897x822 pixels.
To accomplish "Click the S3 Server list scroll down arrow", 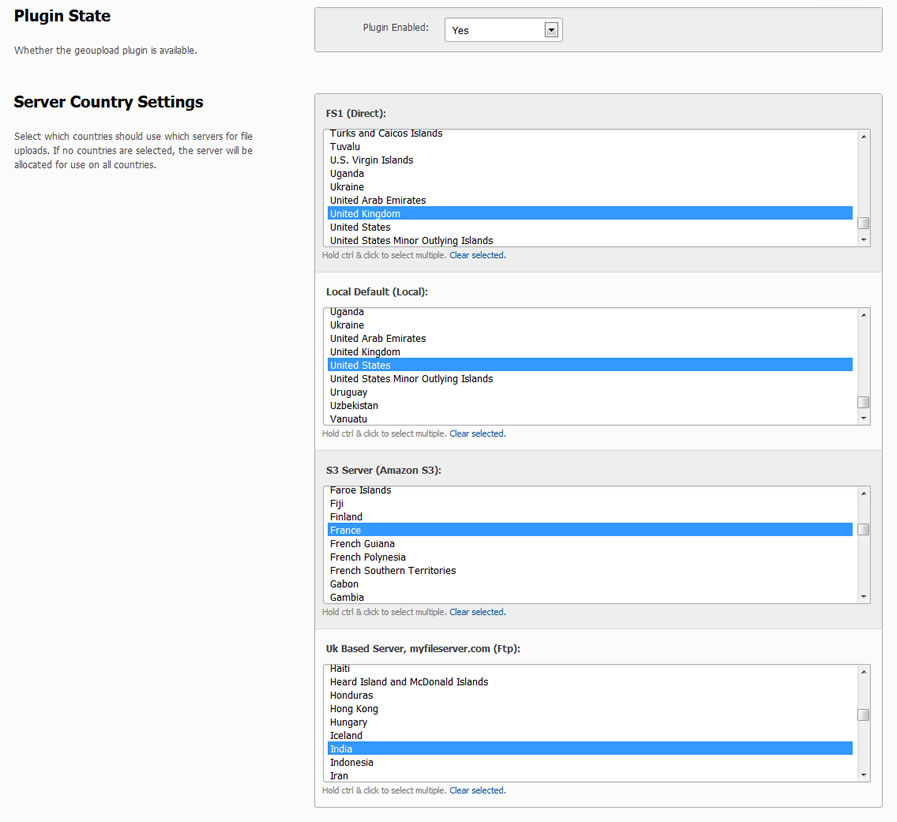I will tap(863, 597).
